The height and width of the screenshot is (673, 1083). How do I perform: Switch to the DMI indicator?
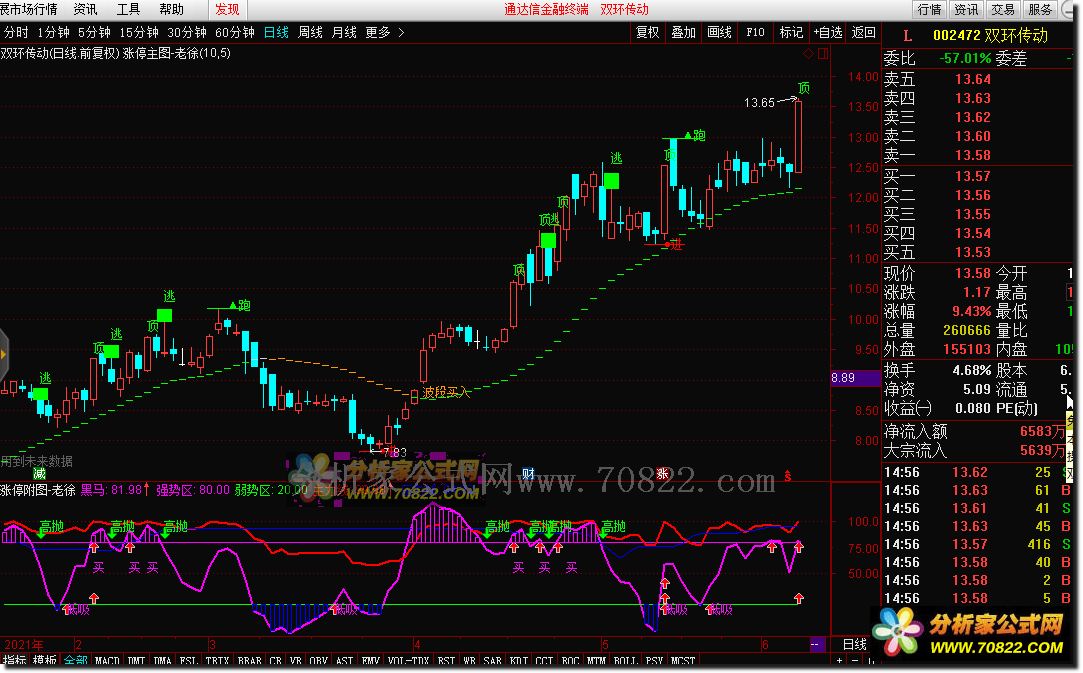point(137,661)
